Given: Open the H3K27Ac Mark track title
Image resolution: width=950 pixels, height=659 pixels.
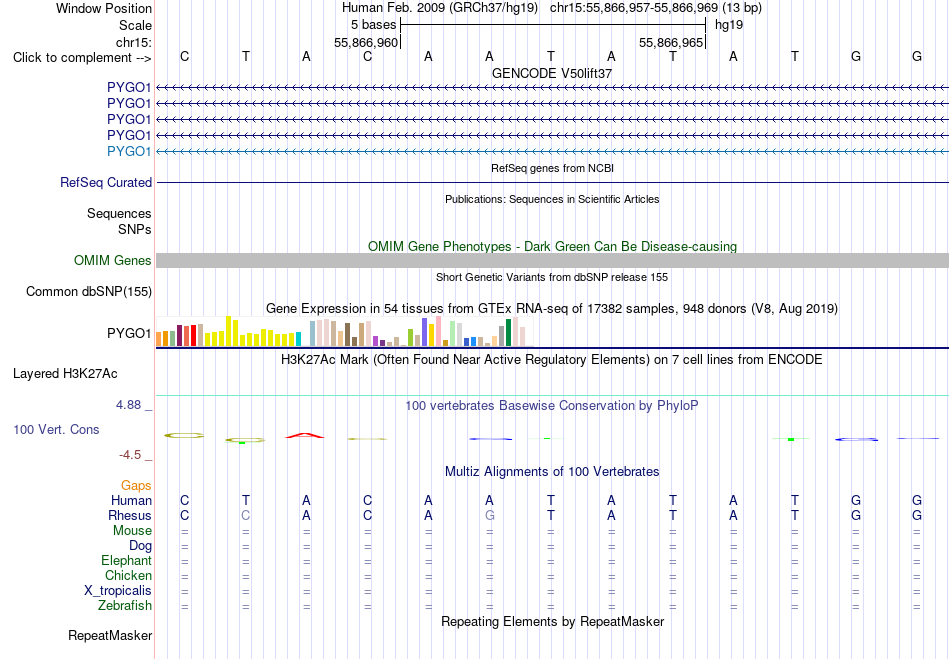Looking at the screenshot, I should [x=552, y=360].
